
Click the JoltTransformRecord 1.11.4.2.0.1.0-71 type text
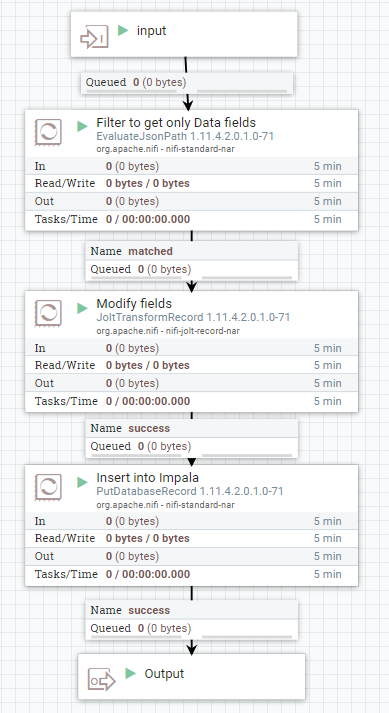click(x=193, y=317)
